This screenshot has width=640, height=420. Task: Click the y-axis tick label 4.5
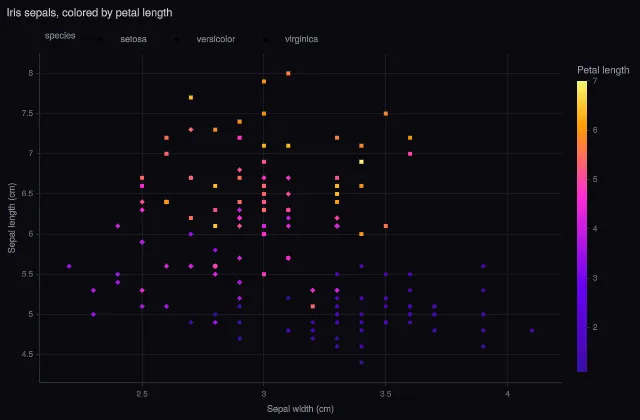point(27,354)
